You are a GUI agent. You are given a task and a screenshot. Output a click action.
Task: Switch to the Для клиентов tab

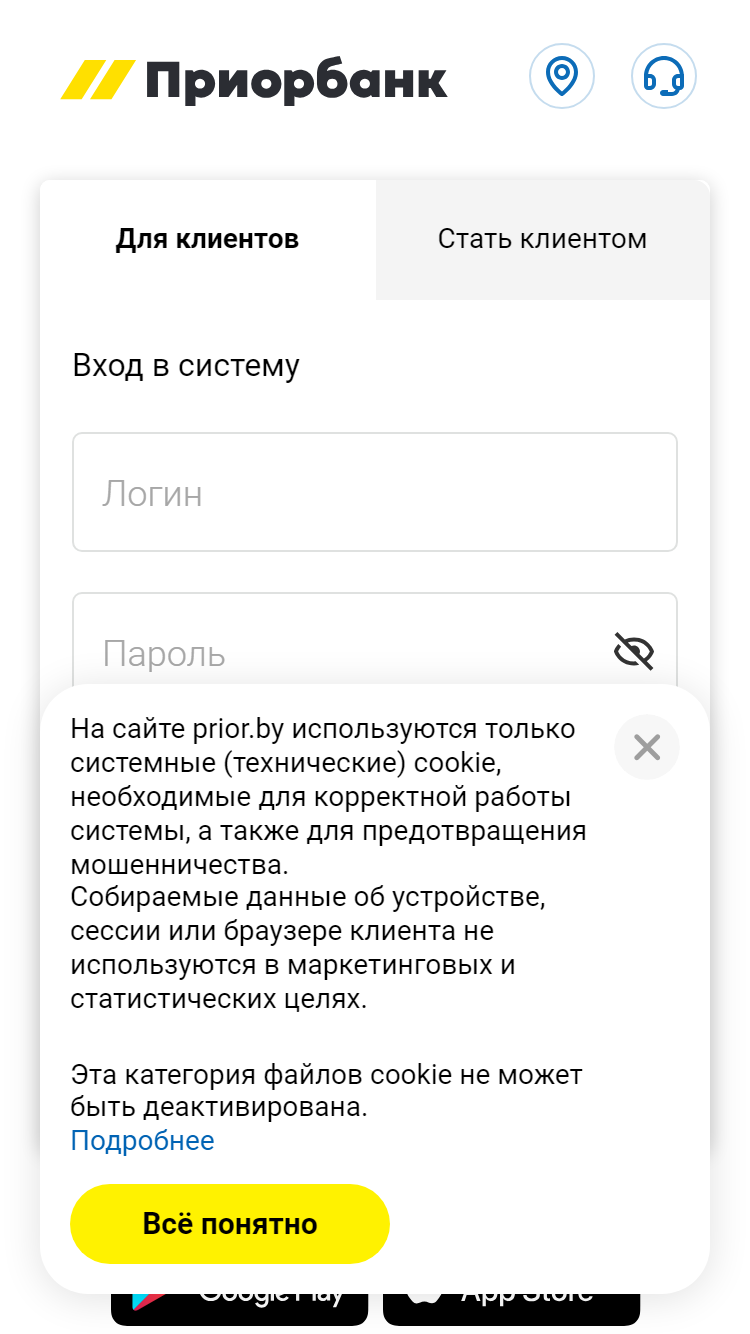point(208,239)
